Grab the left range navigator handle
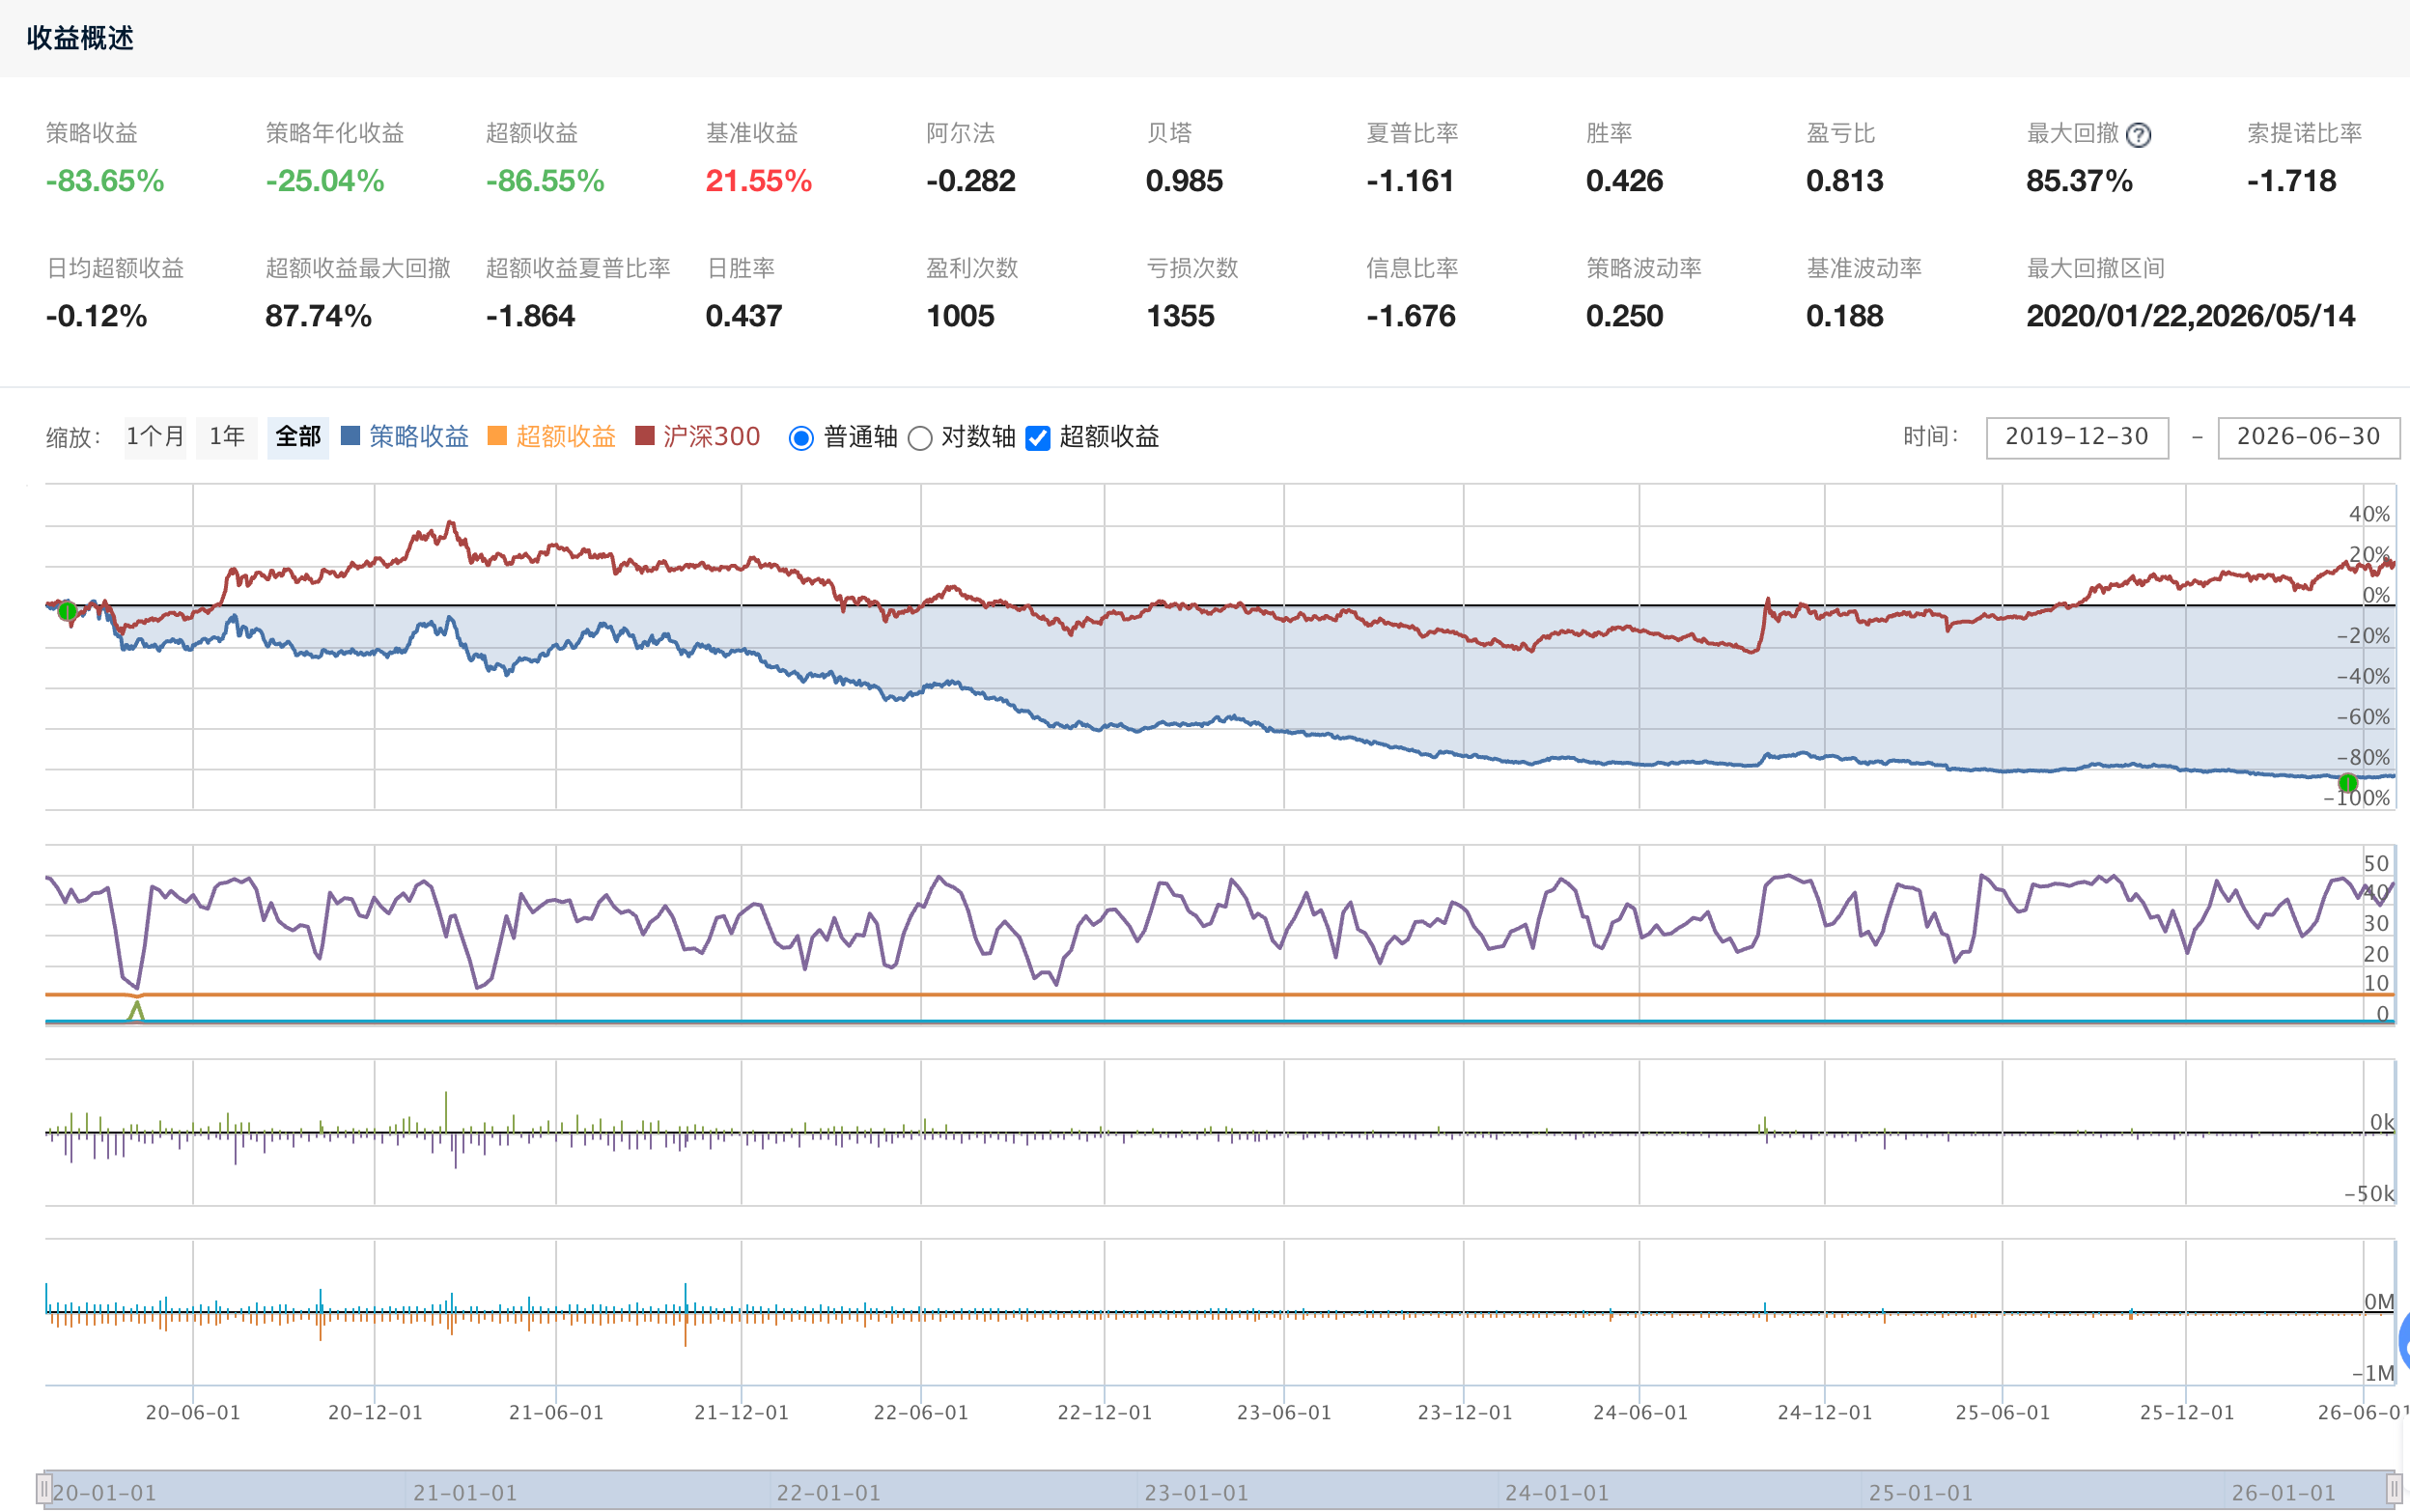The height and width of the screenshot is (1512, 2410). 44,1489
